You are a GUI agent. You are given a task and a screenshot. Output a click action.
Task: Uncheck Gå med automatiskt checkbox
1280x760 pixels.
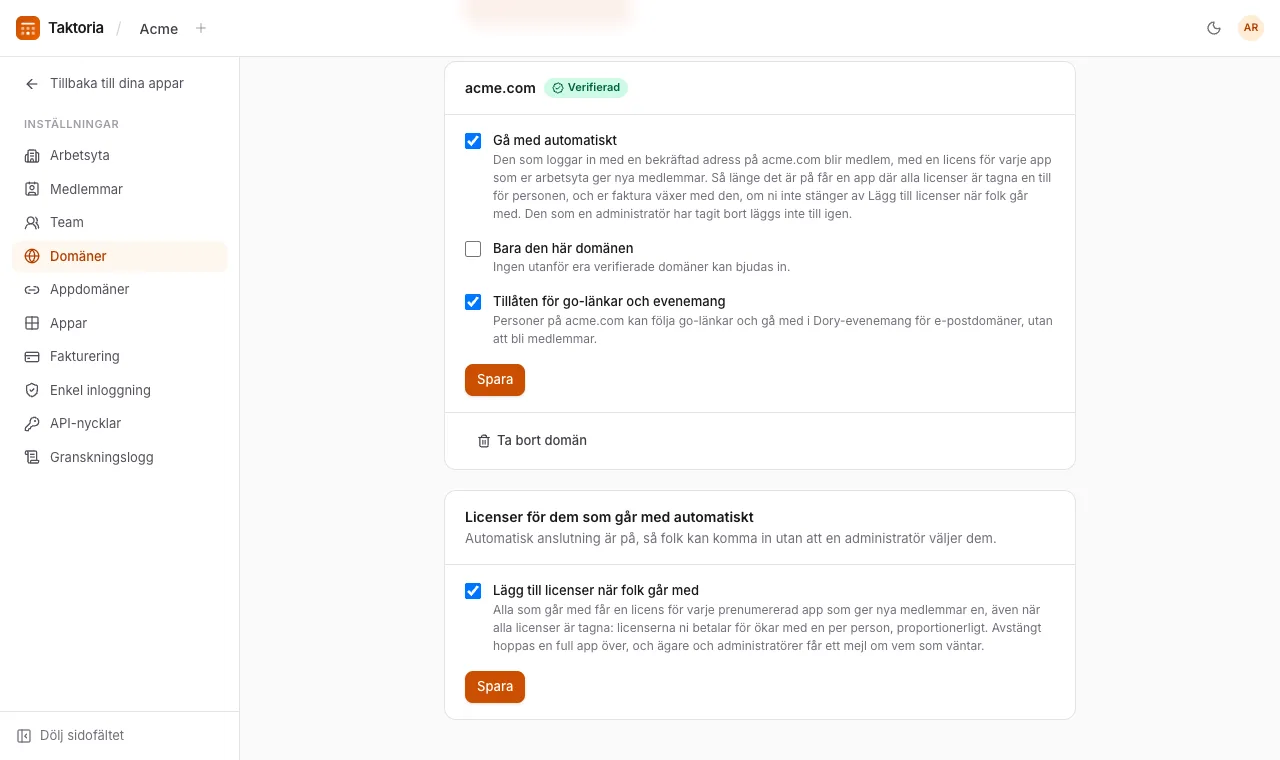(x=473, y=141)
